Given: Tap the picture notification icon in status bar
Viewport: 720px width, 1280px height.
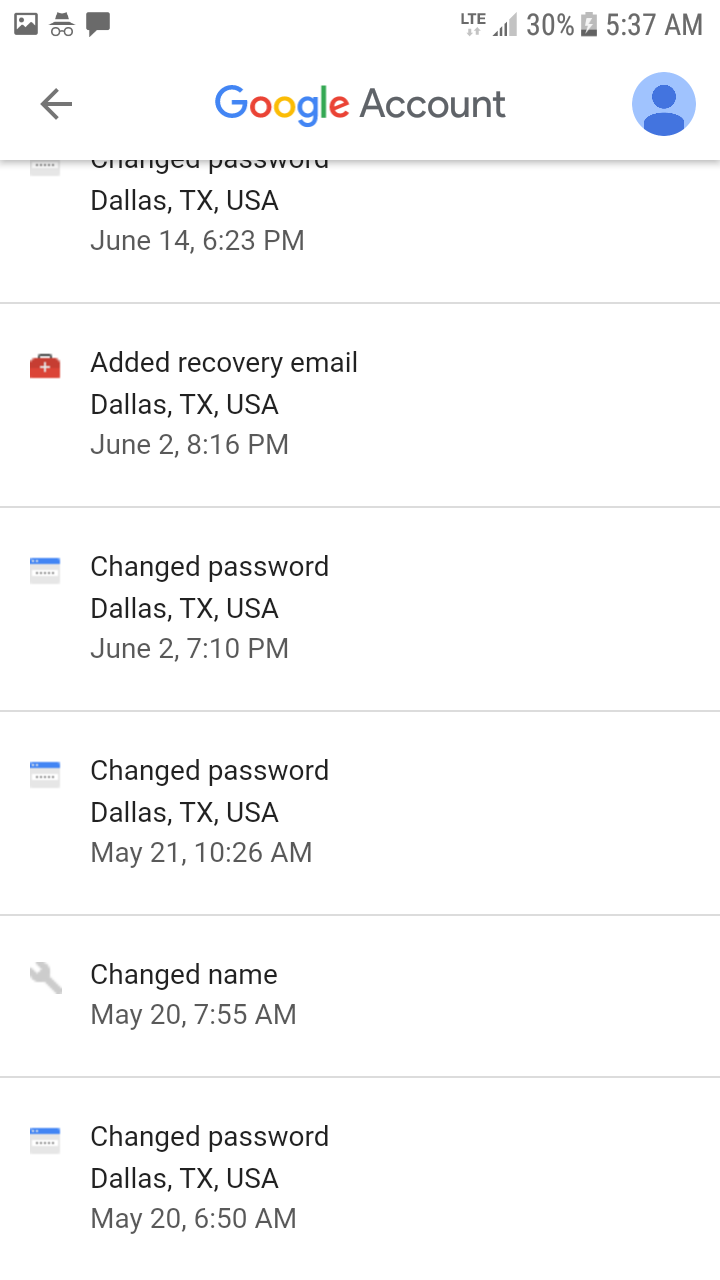Looking at the screenshot, I should 26,24.
